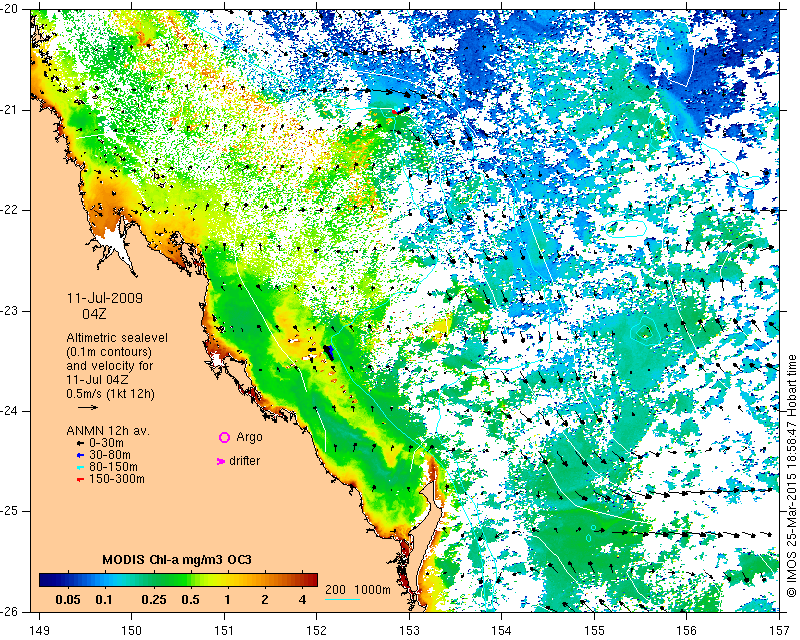Click the magenta drifter arrow legend icon
Image resolution: width=800 pixels, height=640 pixels.
click(221, 461)
